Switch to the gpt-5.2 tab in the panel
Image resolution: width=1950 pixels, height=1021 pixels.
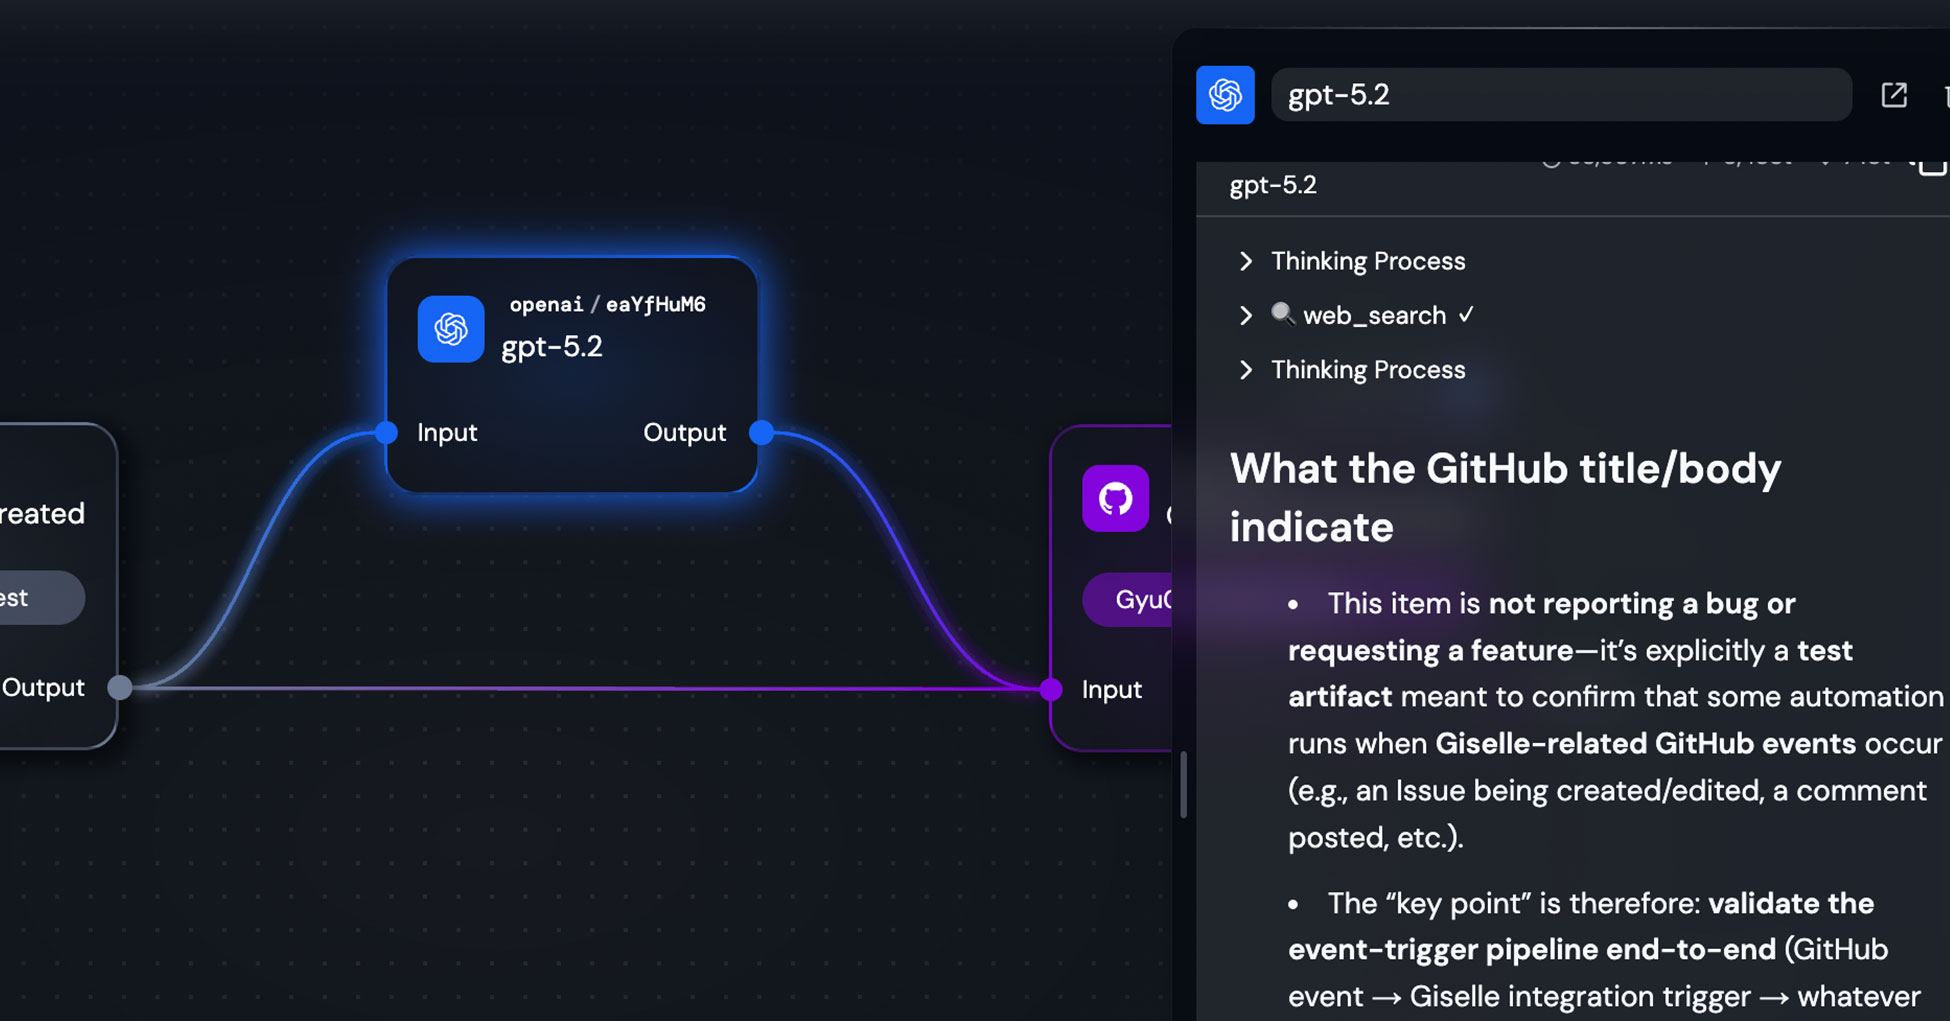[1272, 185]
